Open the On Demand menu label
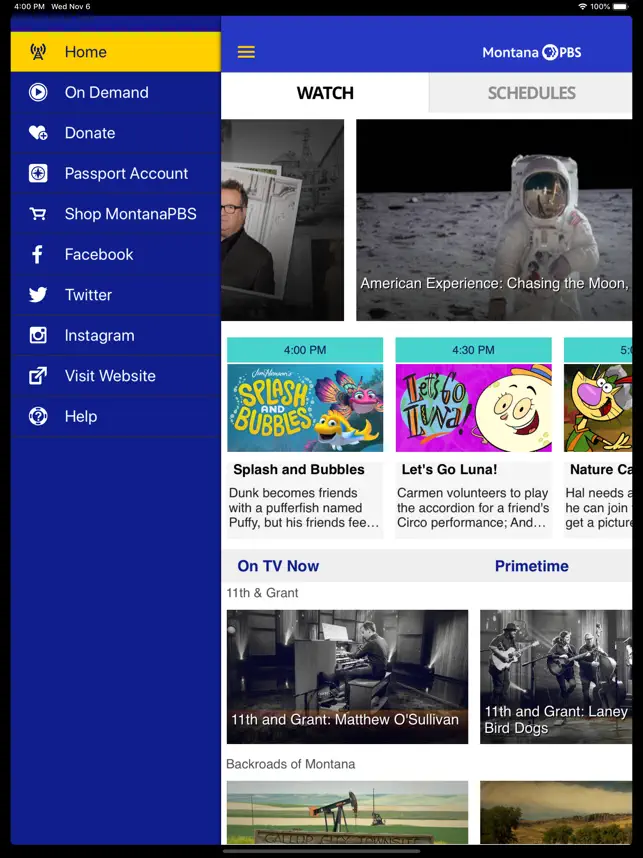This screenshot has width=643, height=858. click(107, 92)
